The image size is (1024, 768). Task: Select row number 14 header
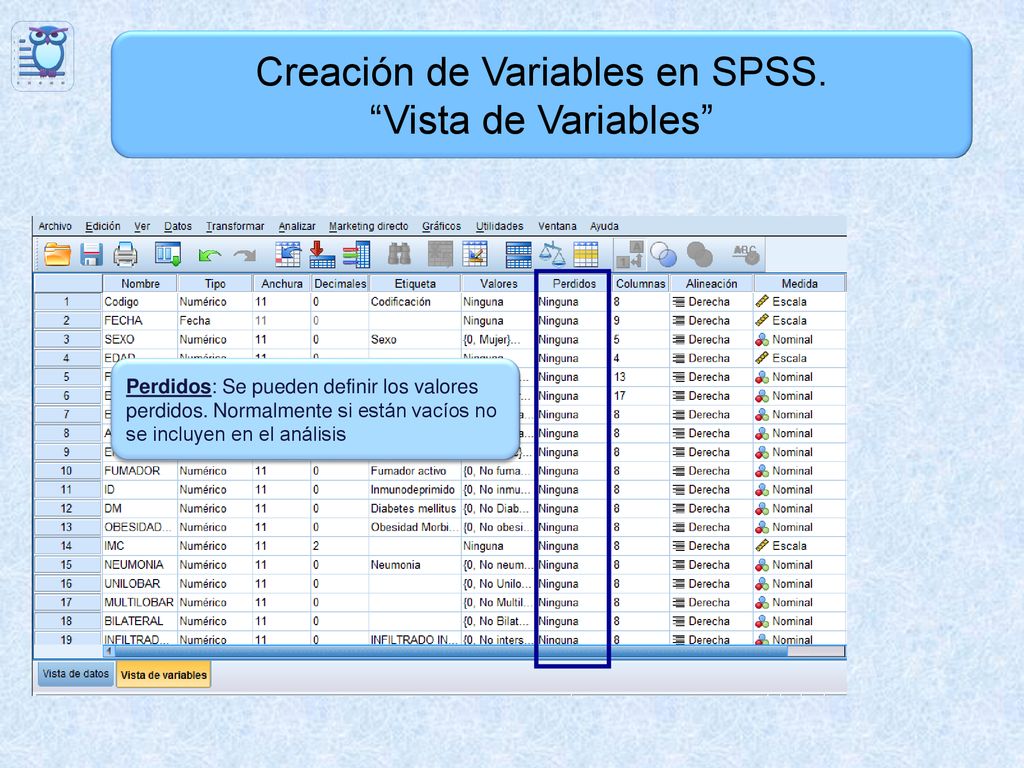(x=67, y=546)
